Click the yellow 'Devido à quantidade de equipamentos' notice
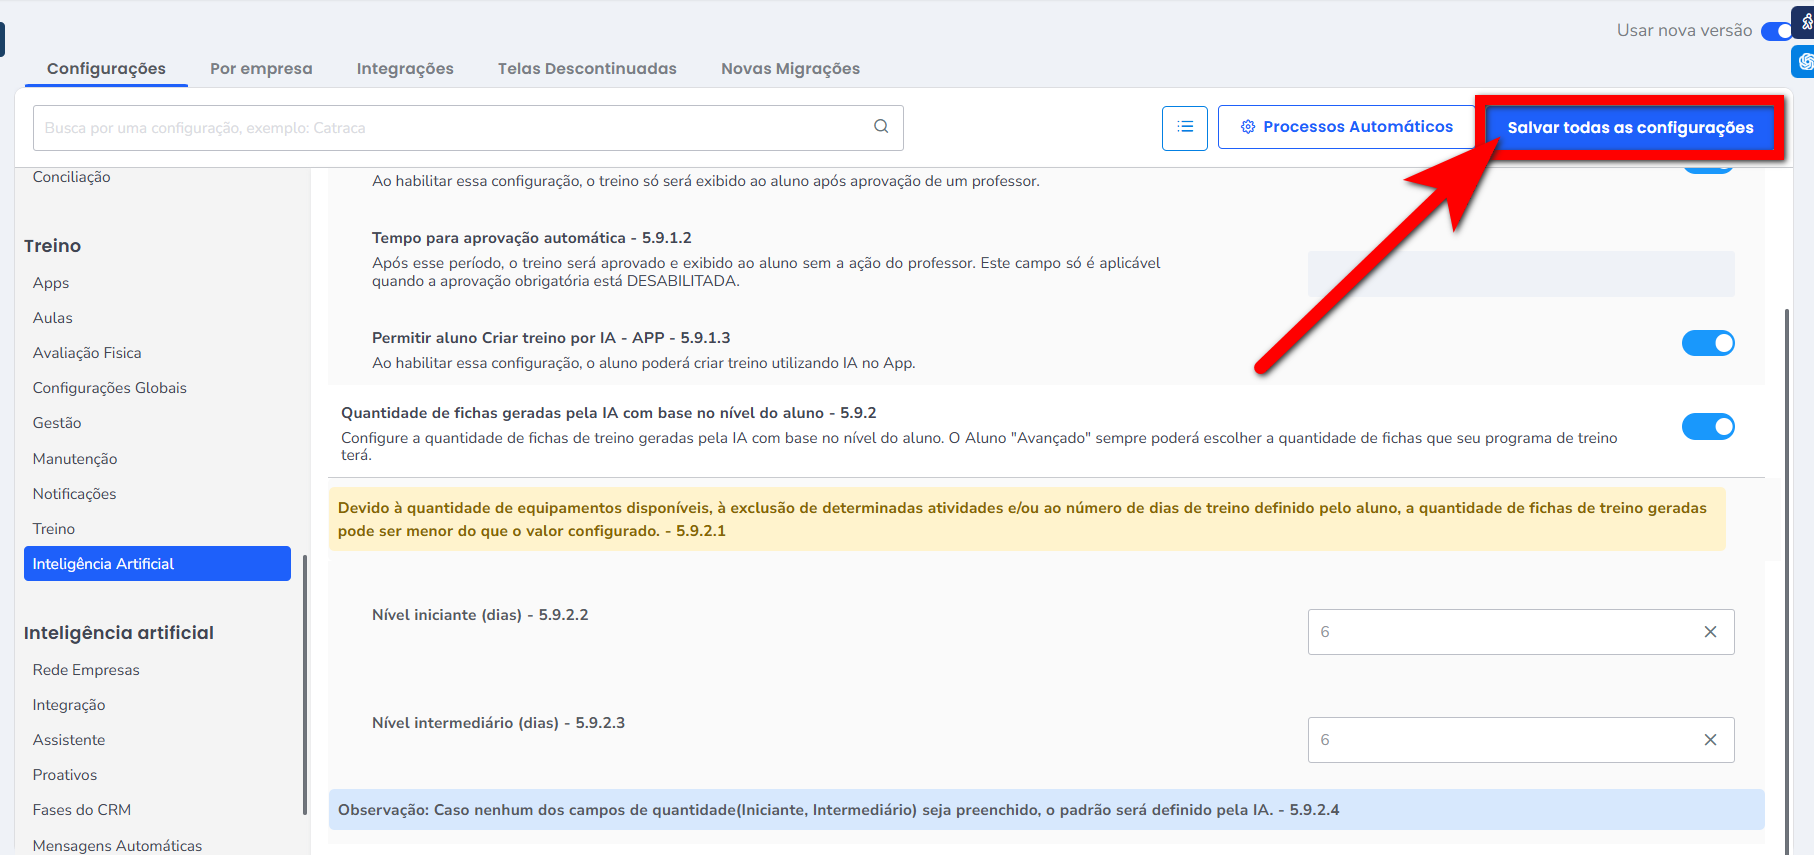1814x855 pixels. 1027,519
